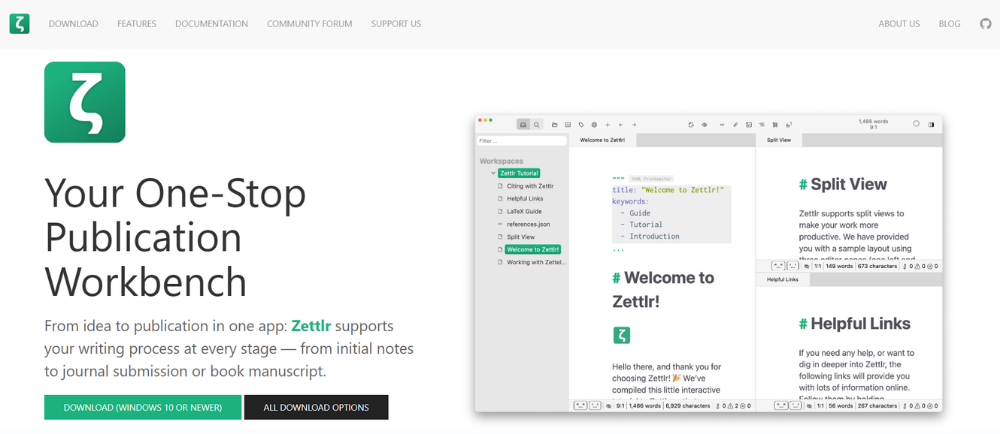Click the large green Zettlr logo
The image size is (1000, 434).
(x=84, y=102)
